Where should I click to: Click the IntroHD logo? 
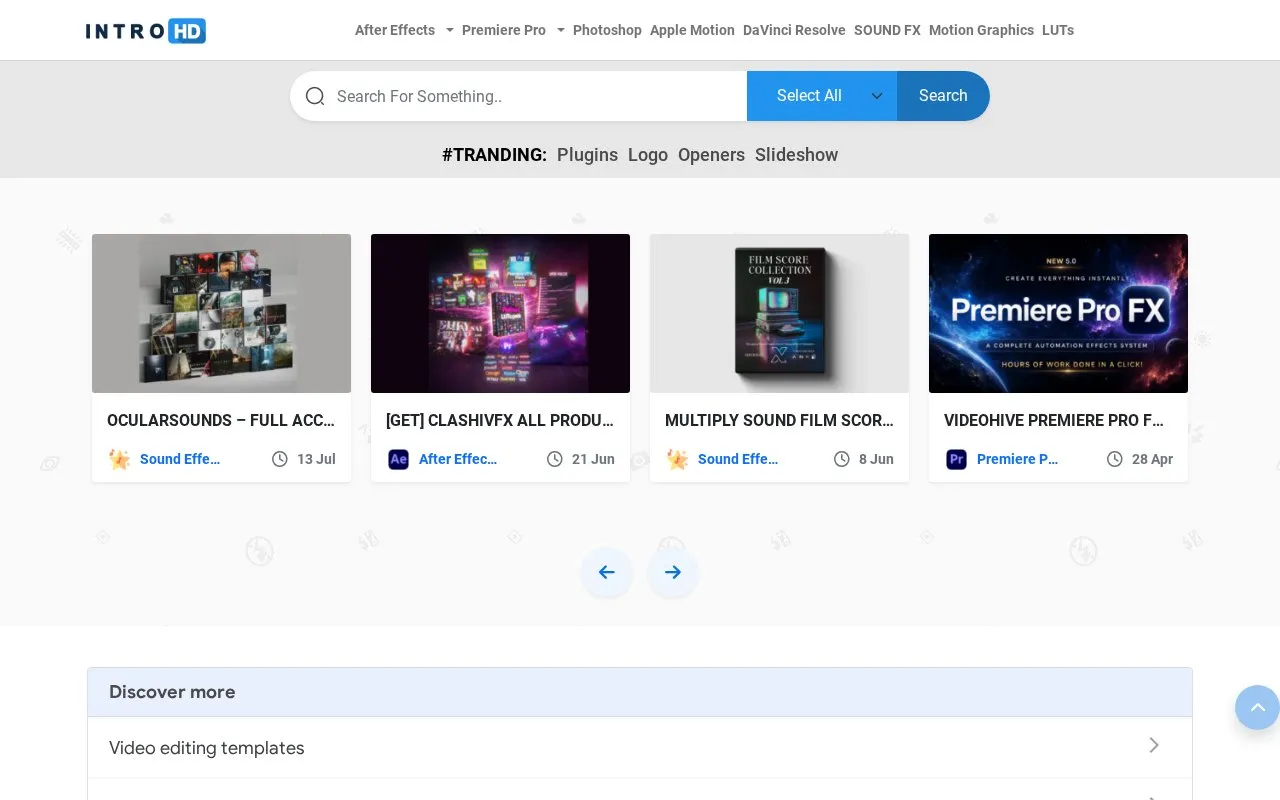(x=146, y=31)
